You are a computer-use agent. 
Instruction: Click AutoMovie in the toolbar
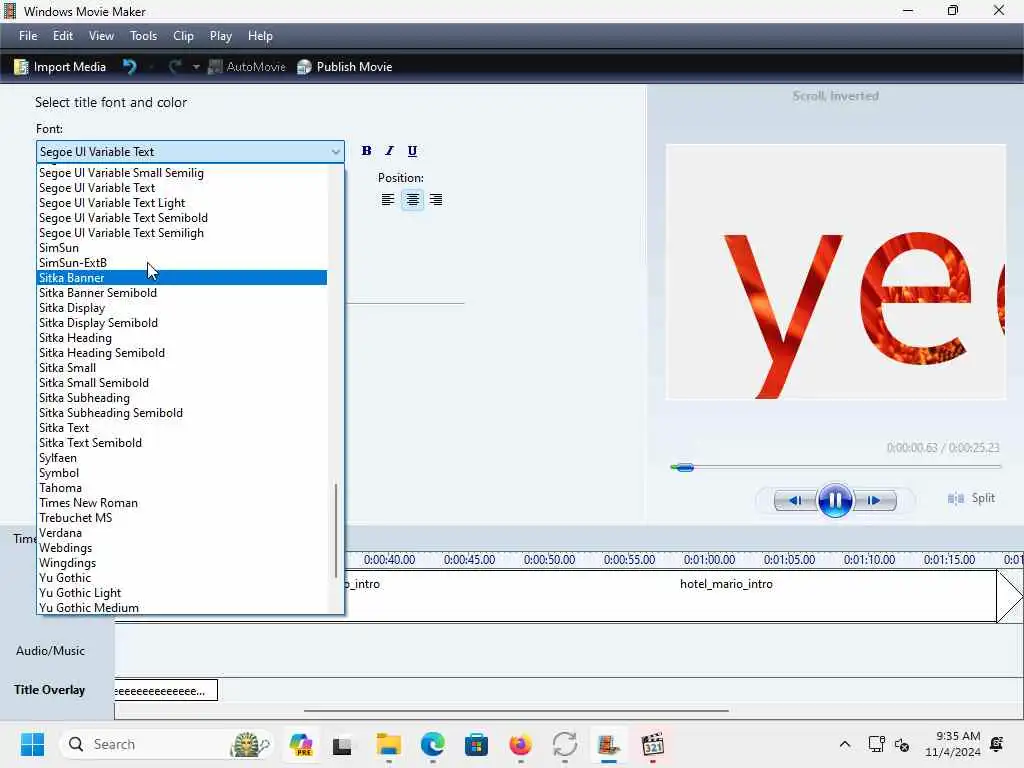[247, 67]
